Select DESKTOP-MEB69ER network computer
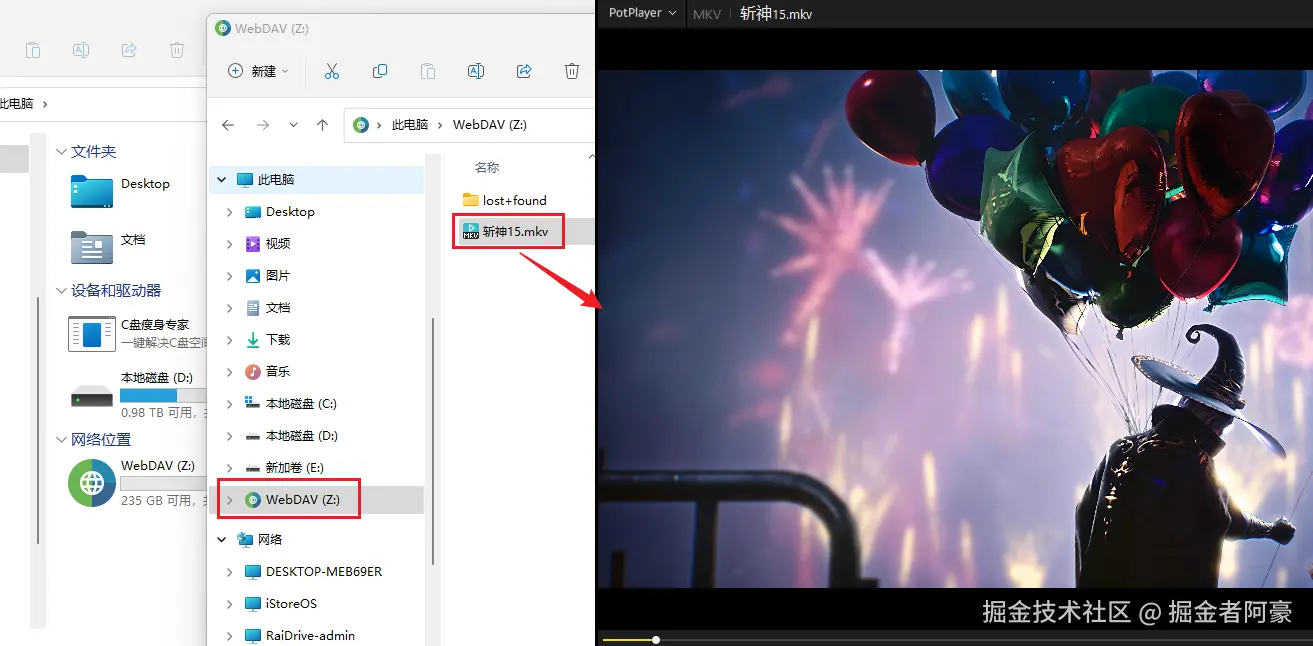 pyautogui.click(x=323, y=572)
